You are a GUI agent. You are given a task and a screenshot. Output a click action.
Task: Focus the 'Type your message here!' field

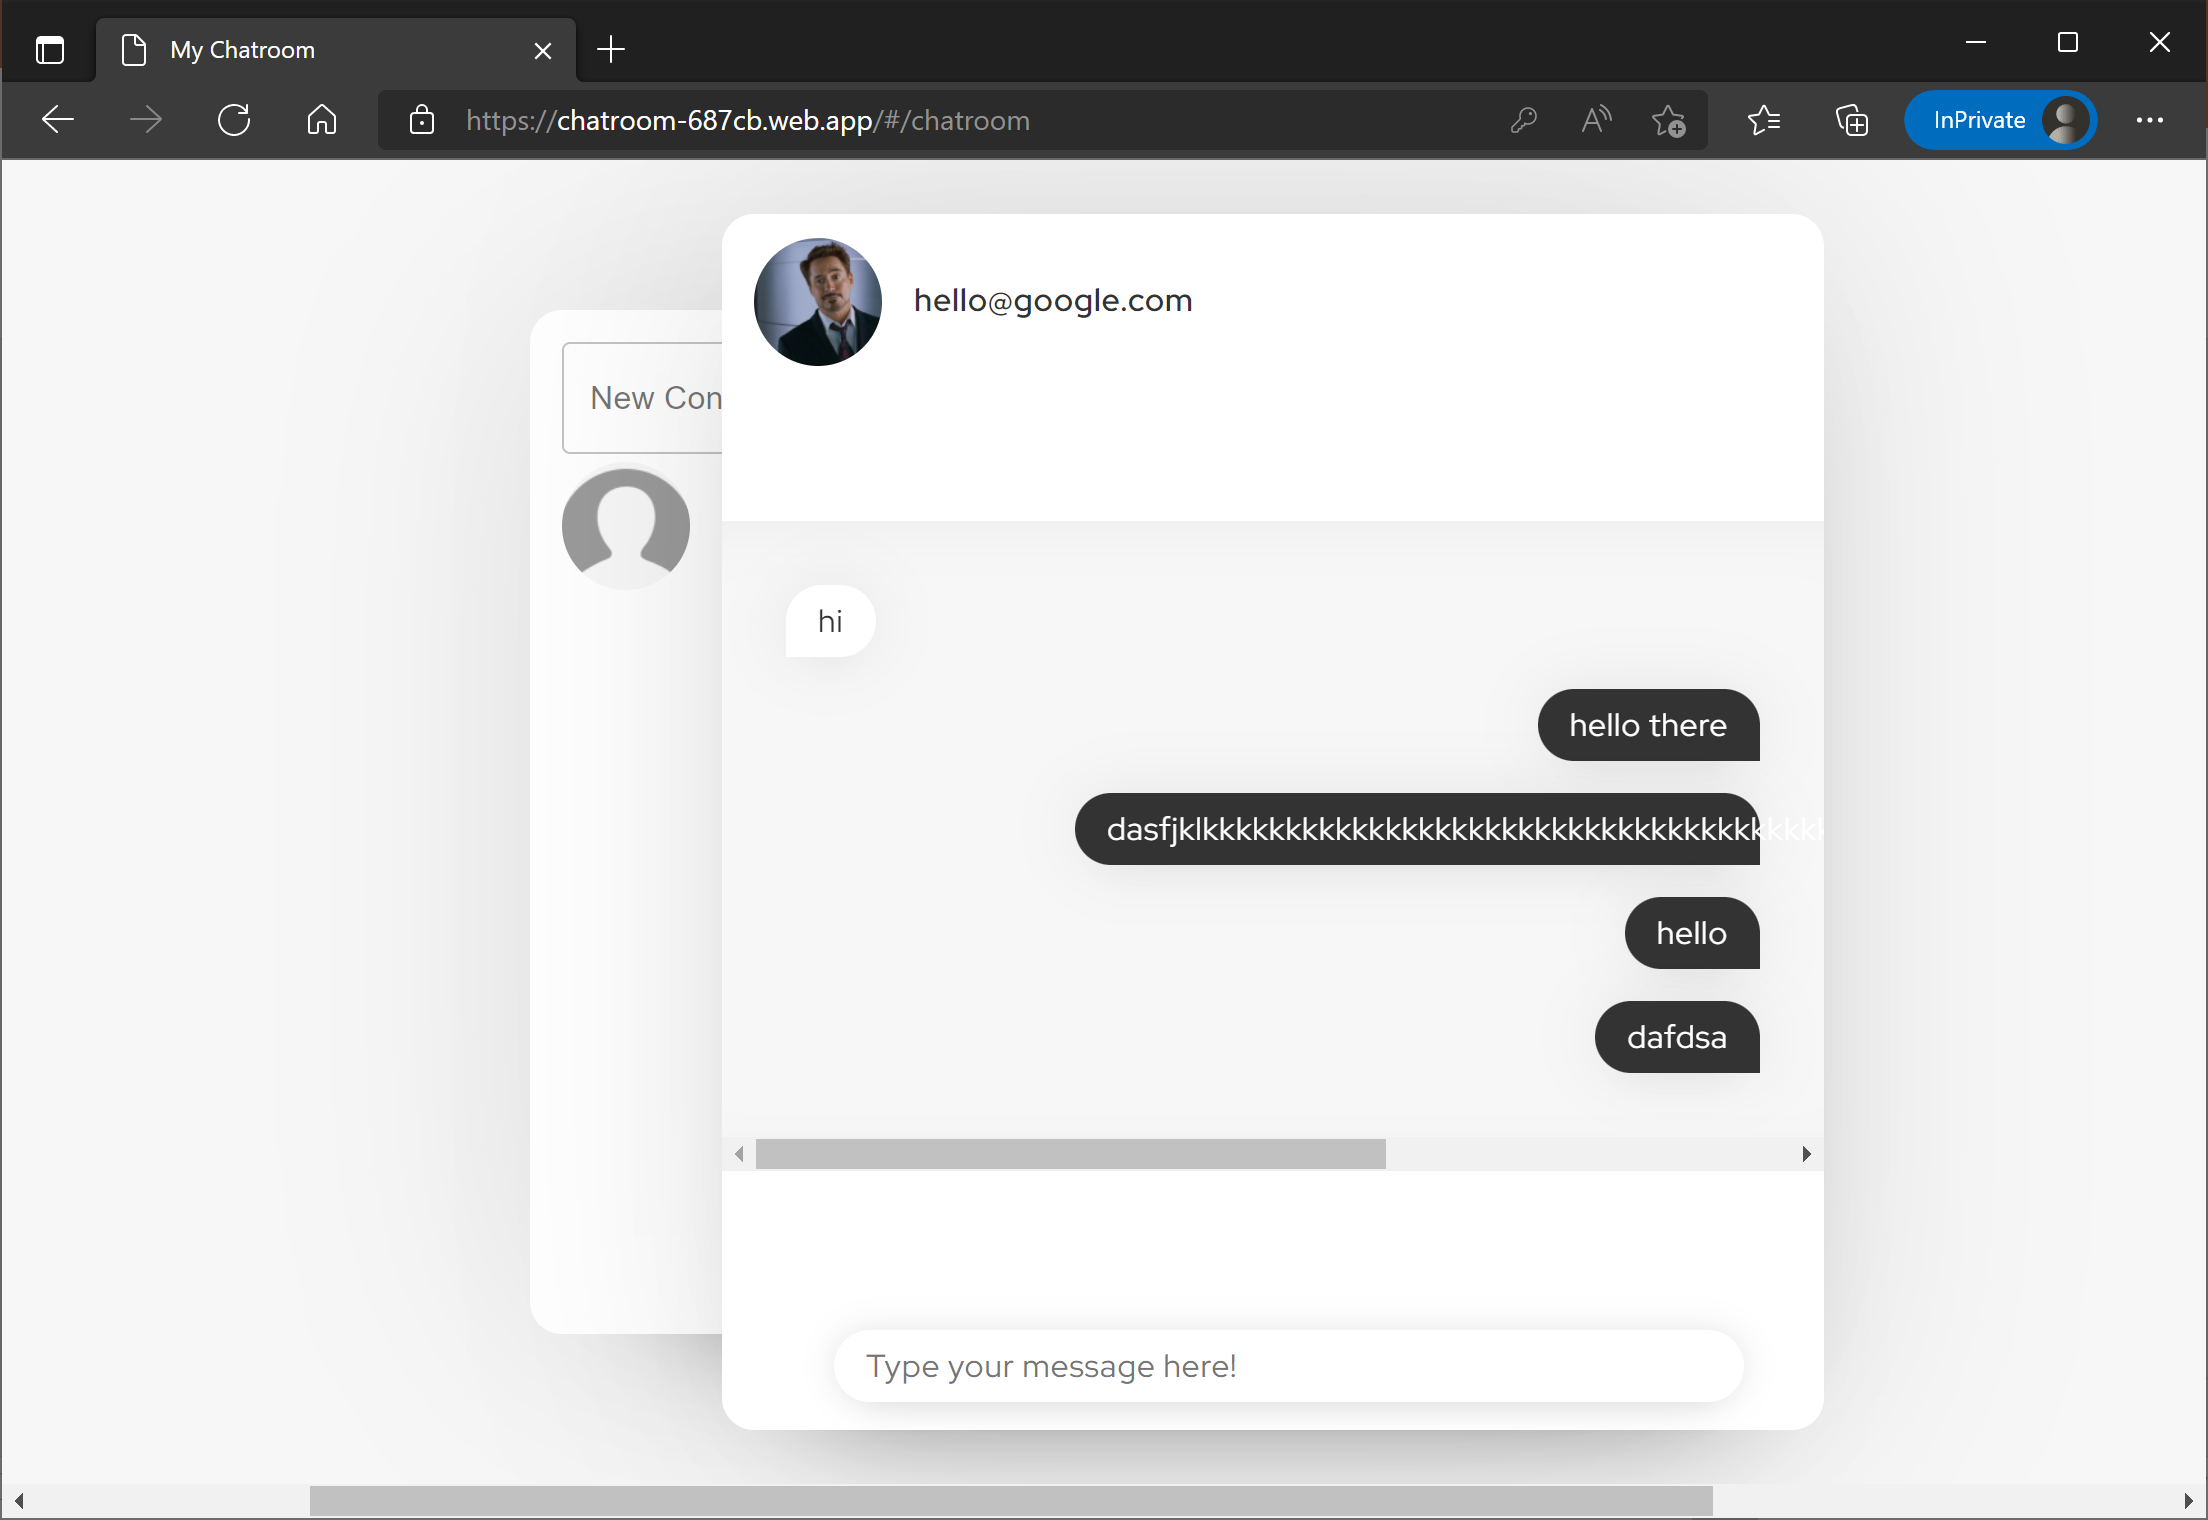(1289, 1366)
